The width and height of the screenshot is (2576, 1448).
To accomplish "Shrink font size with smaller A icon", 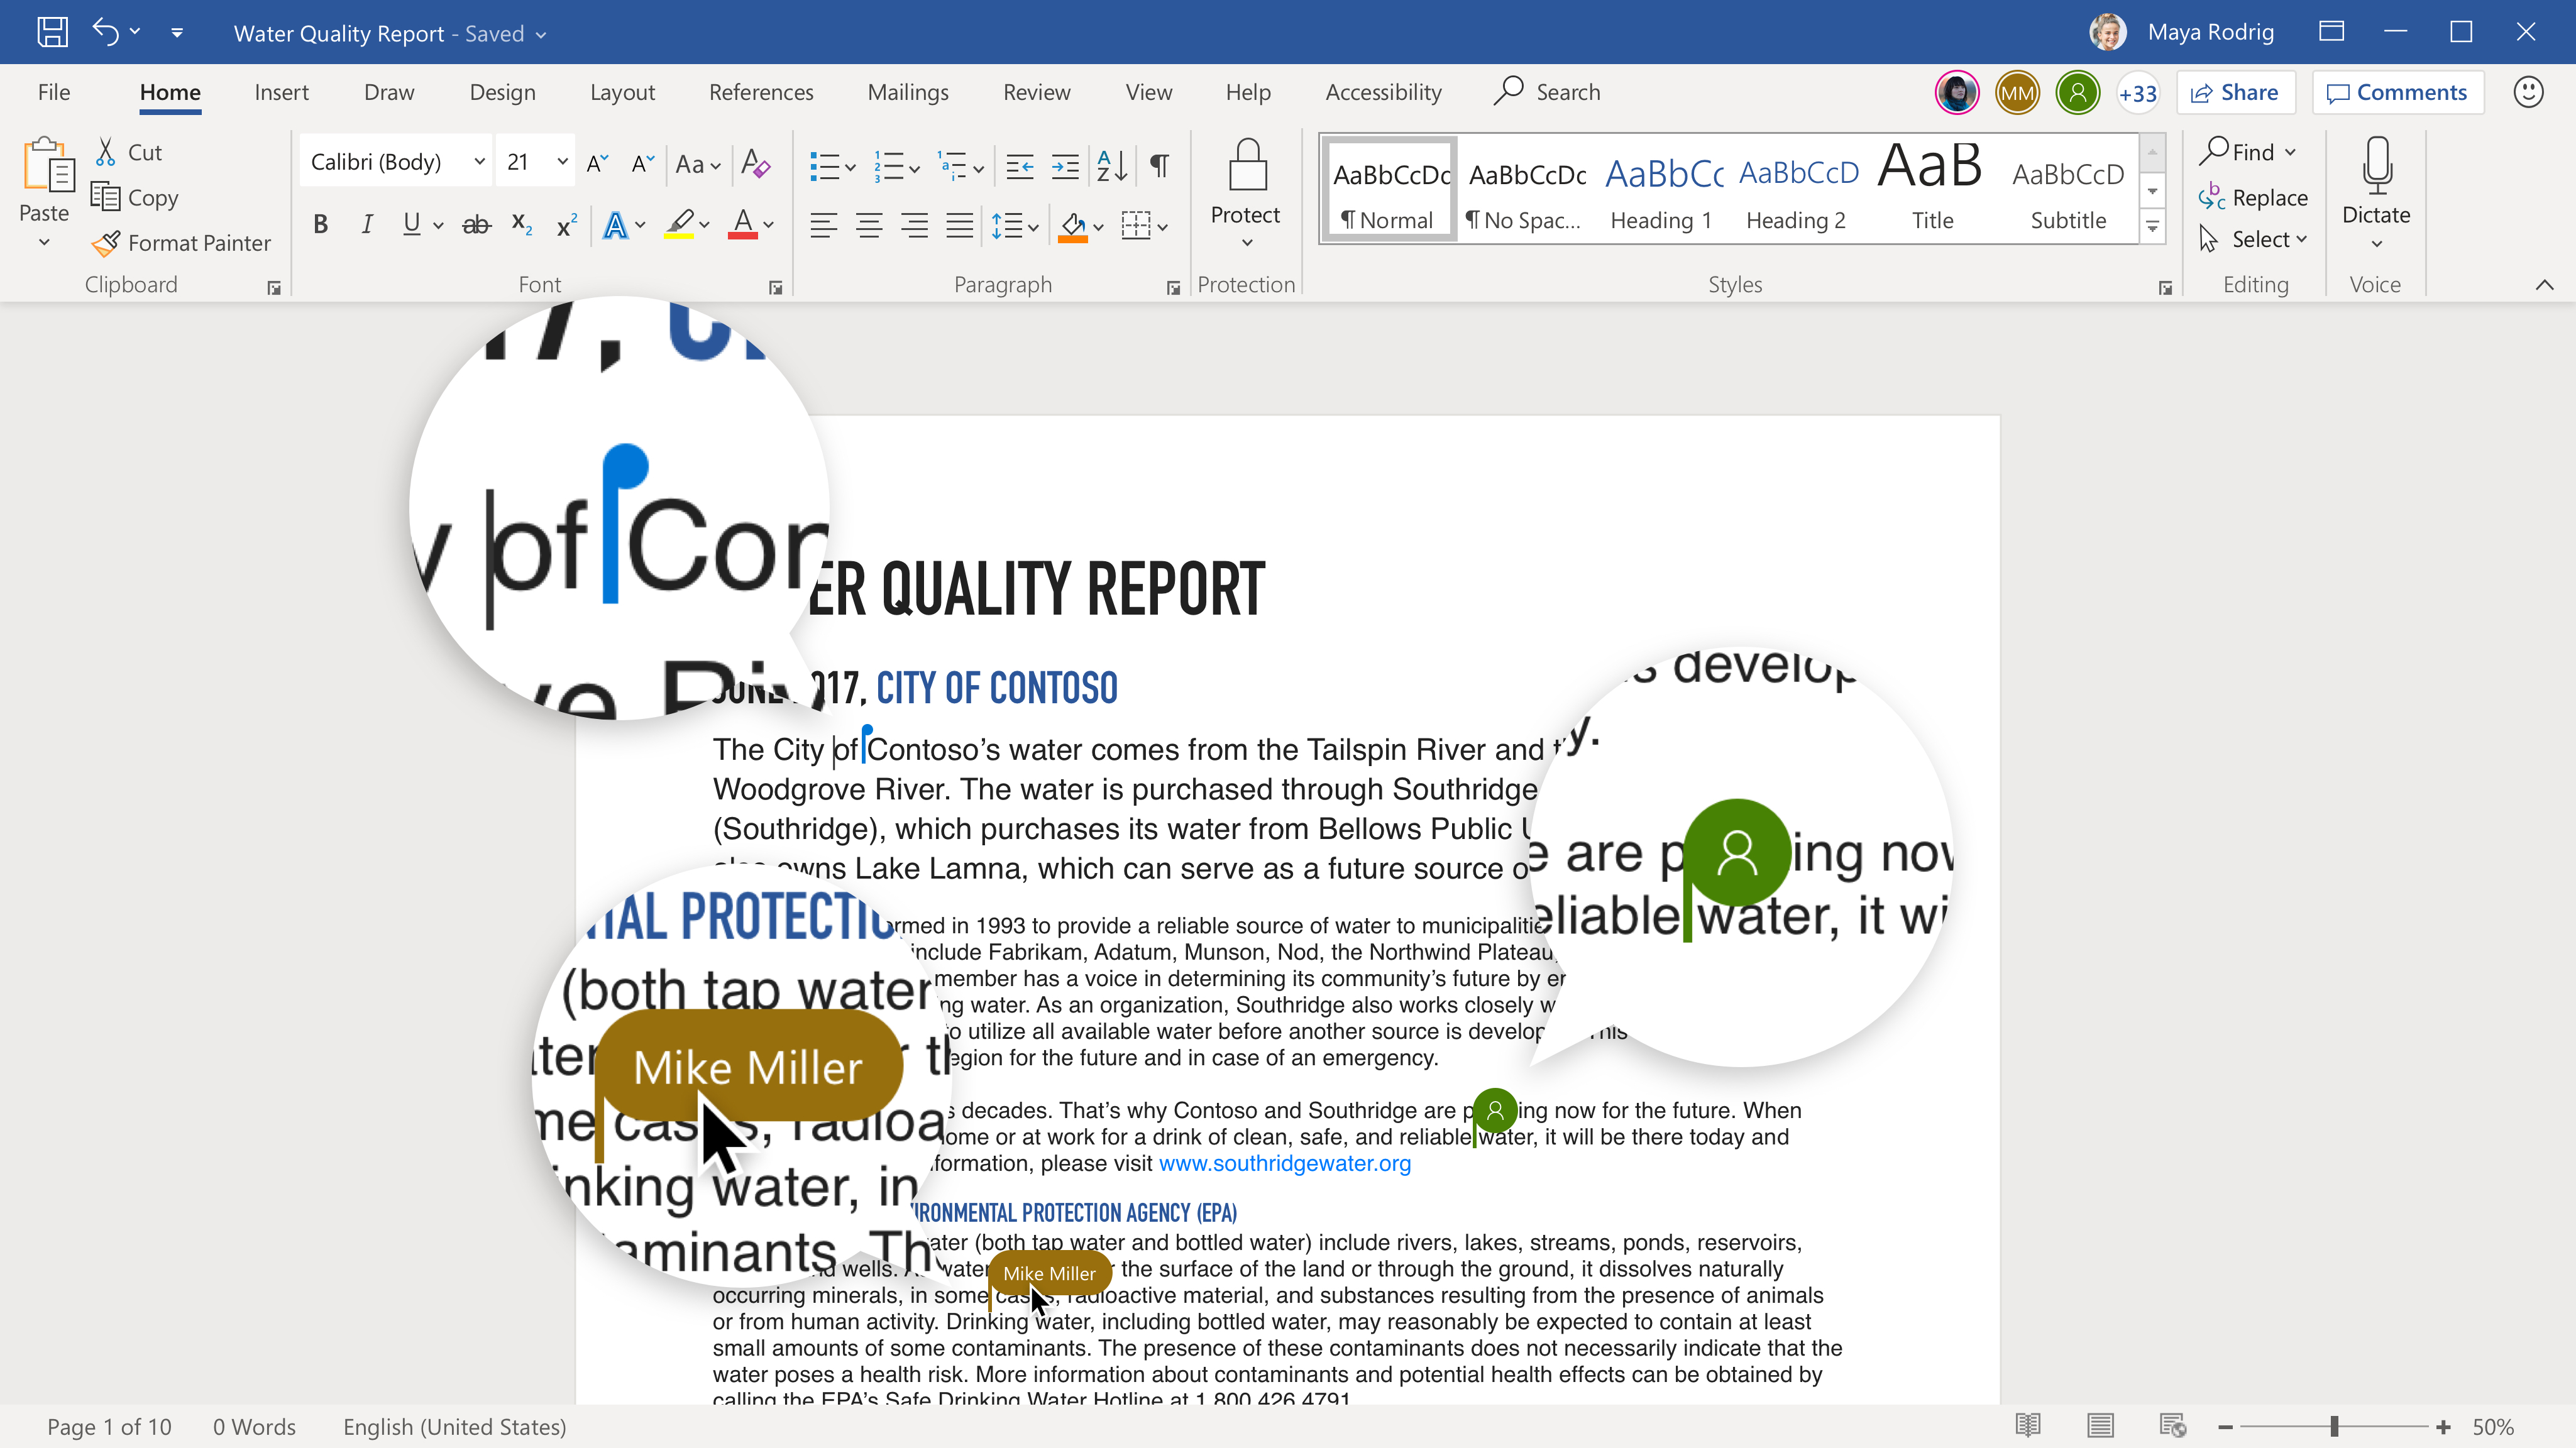I will pyautogui.click(x=642, y=163).
